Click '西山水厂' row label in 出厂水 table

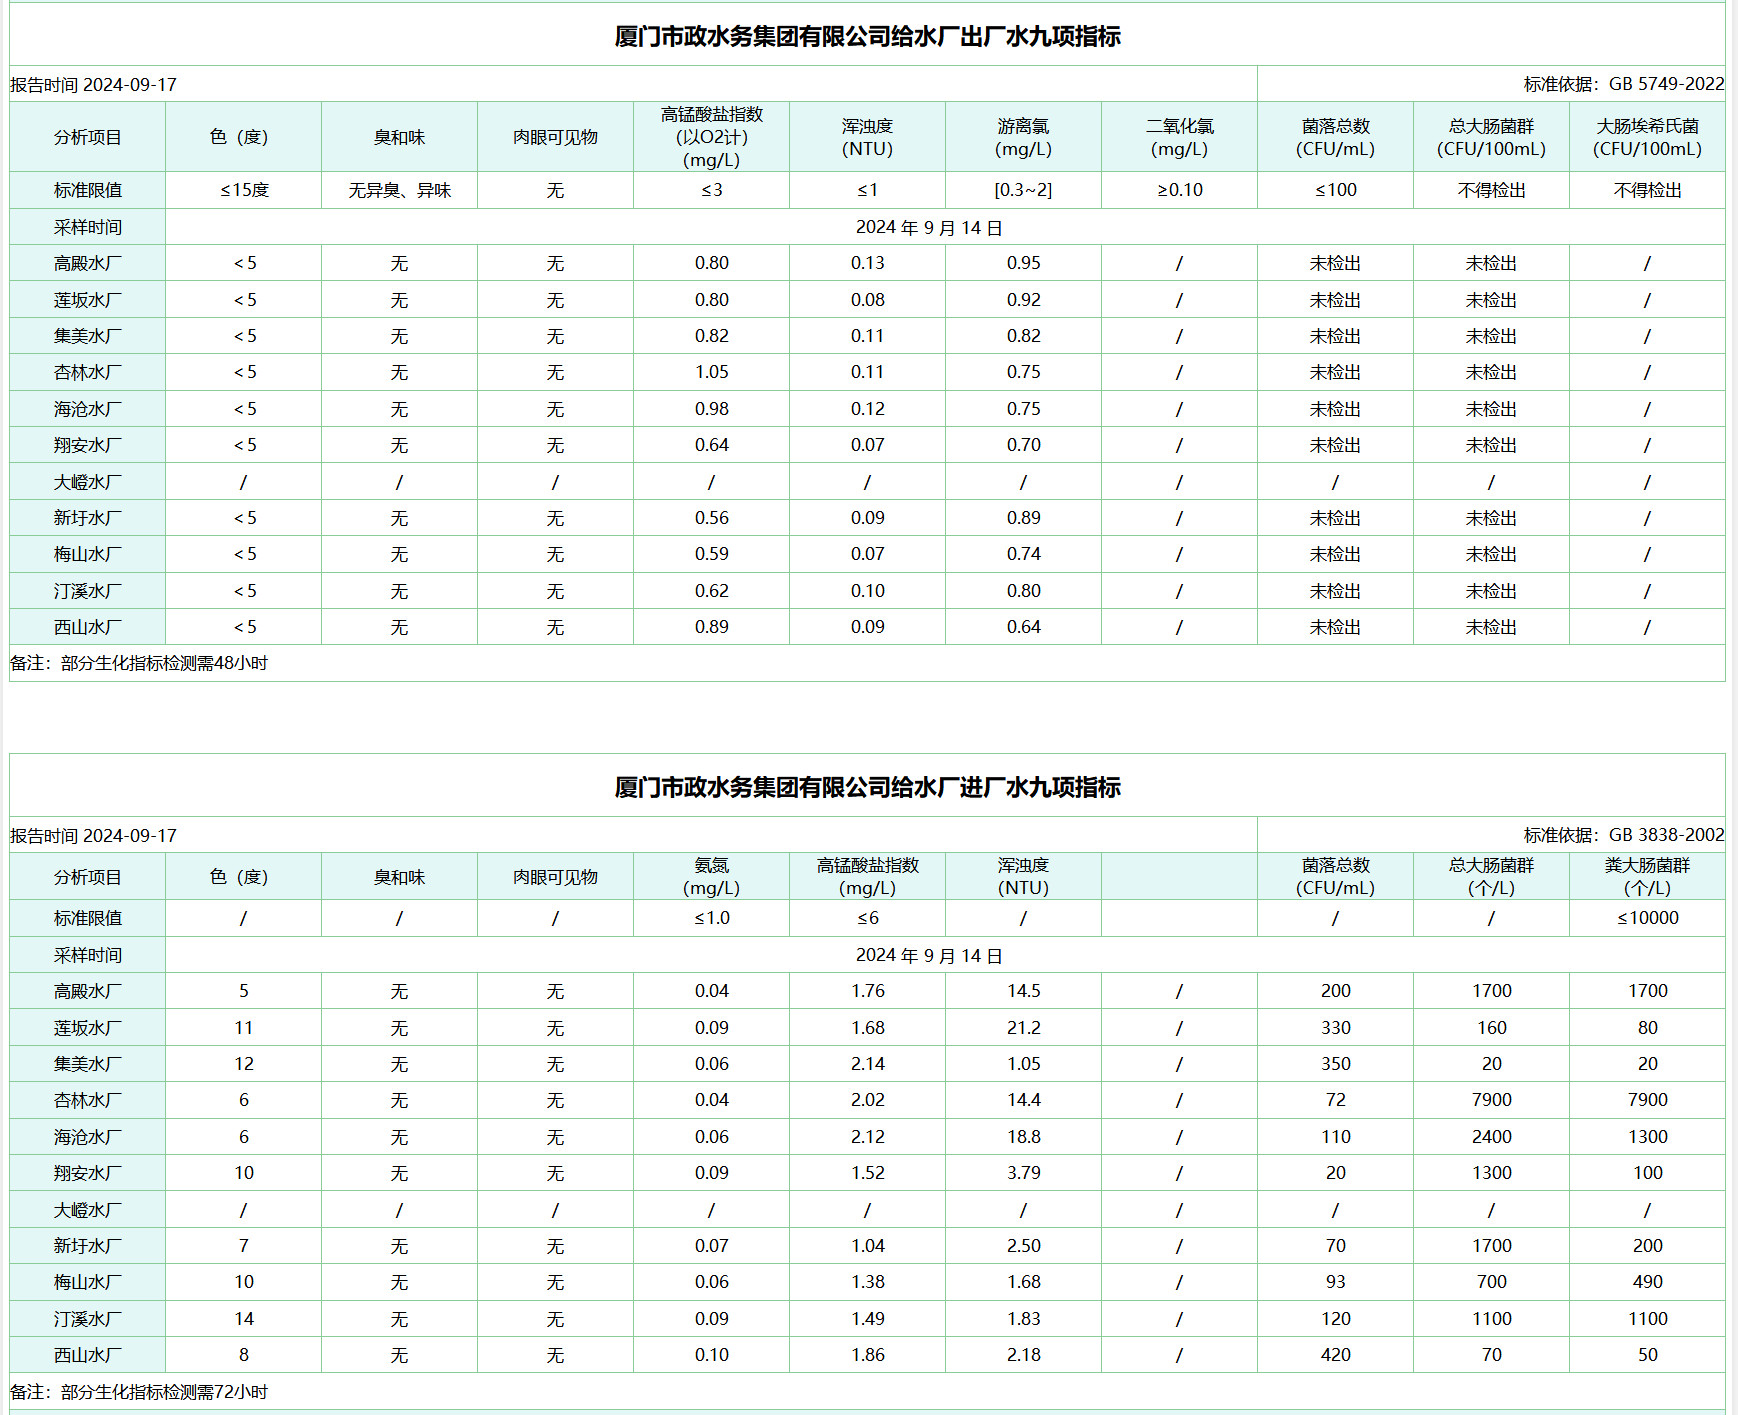coord(88,627)
